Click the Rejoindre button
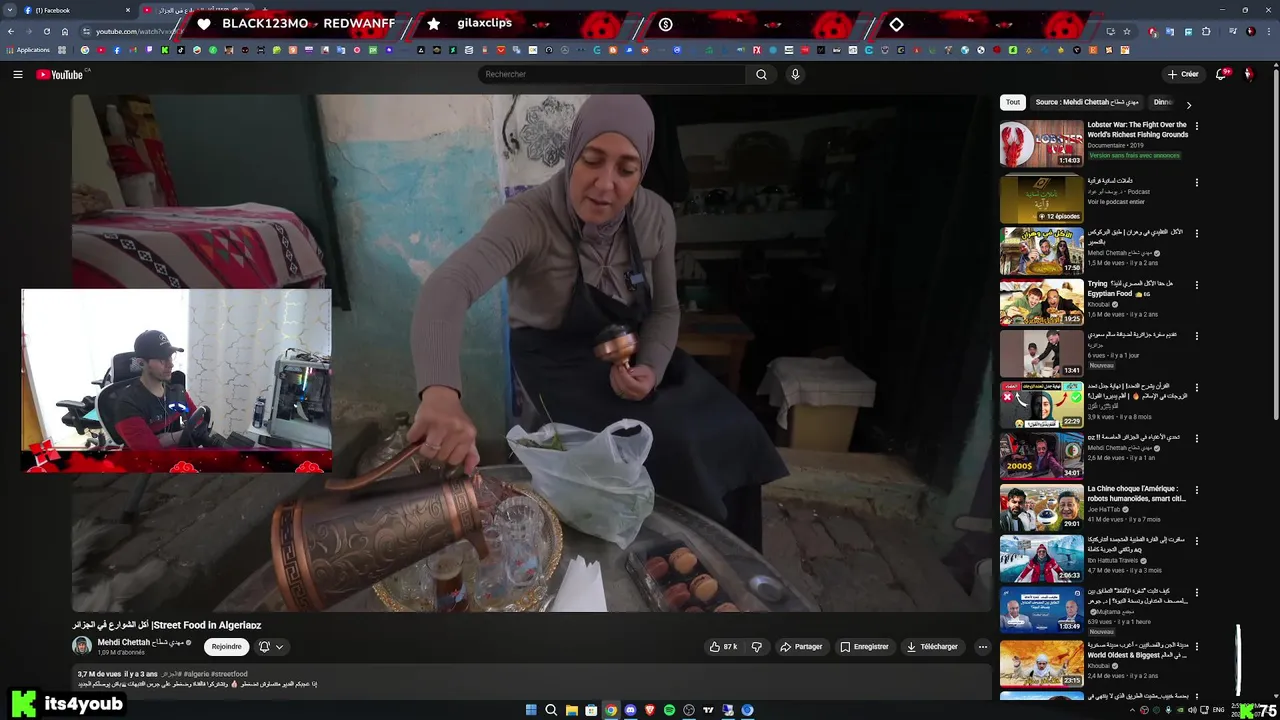 pos(226,647)
